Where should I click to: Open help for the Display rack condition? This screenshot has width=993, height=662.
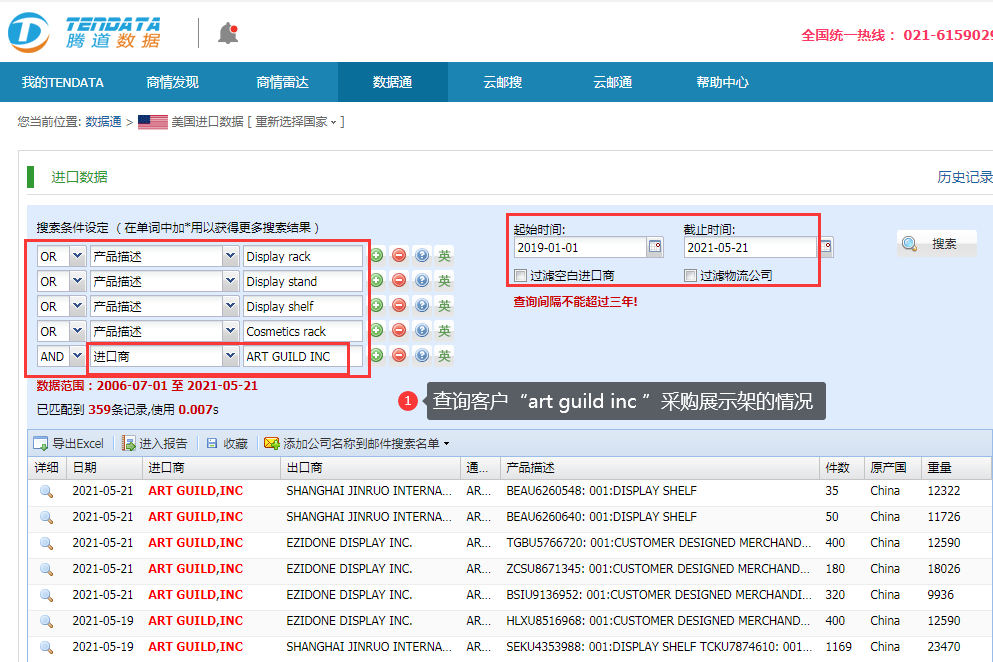tap(422, 256)
